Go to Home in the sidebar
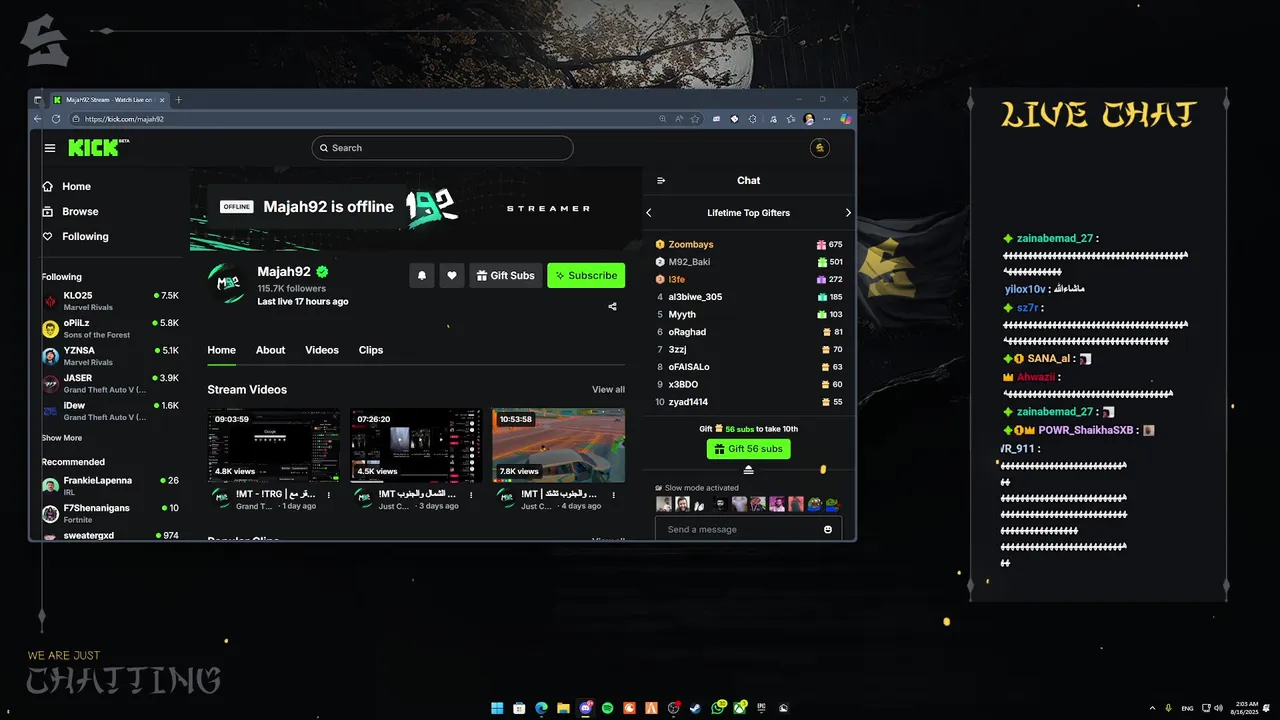The width and height of the screenshot is (1280, 720). tap(67, 186)
